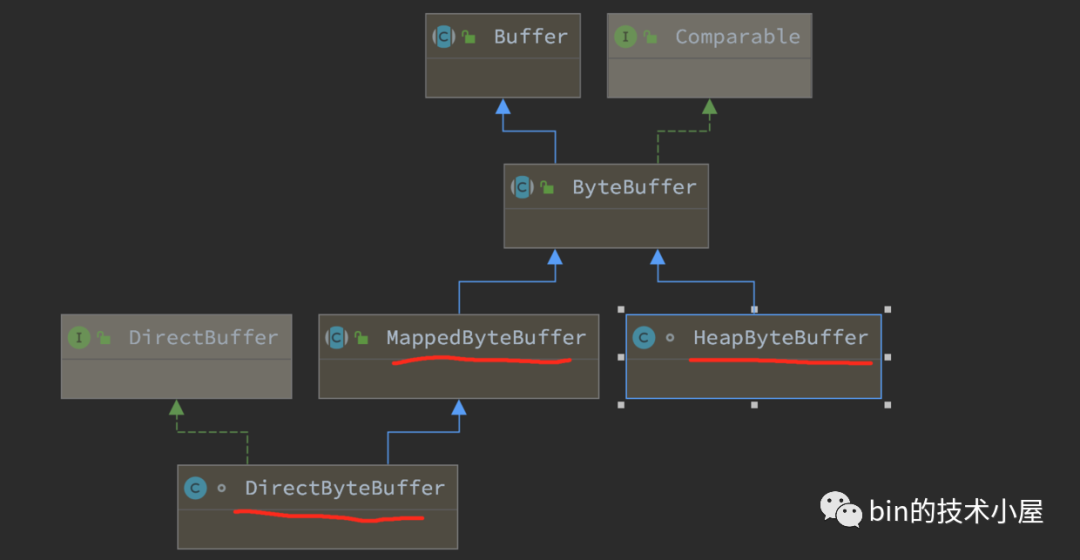Viewport: 1080px width, 560px height.
Task: Click public lock icon next to MappedByteBuffer
Action: coord(362,338)
